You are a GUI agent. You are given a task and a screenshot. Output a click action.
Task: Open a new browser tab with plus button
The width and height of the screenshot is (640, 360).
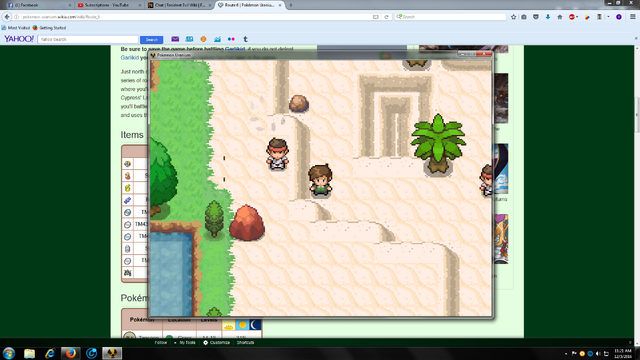(x=291, y=5)
